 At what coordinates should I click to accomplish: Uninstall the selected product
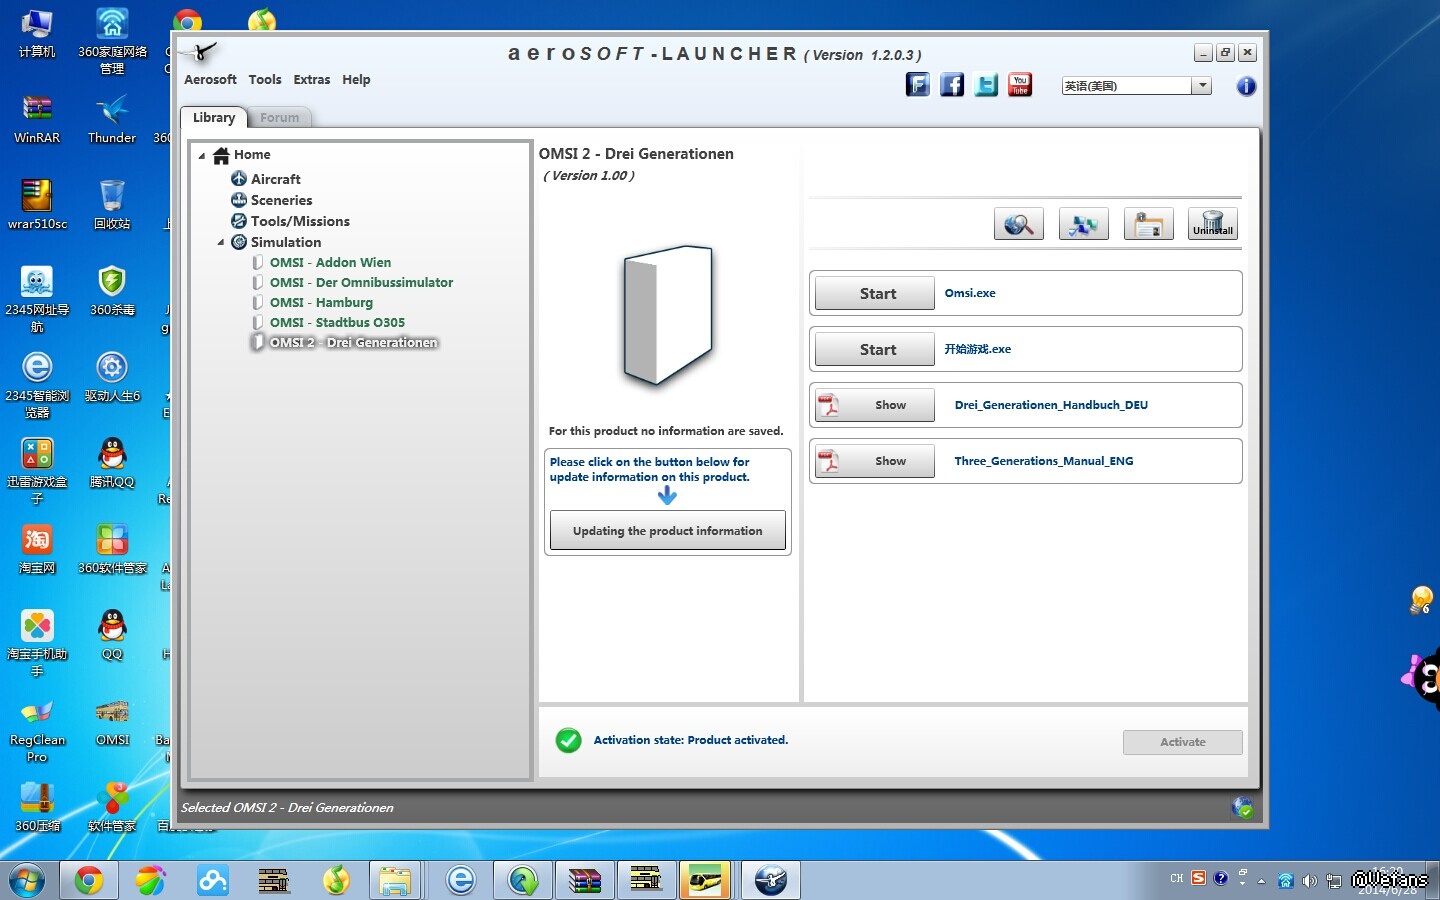[1213, 224]
